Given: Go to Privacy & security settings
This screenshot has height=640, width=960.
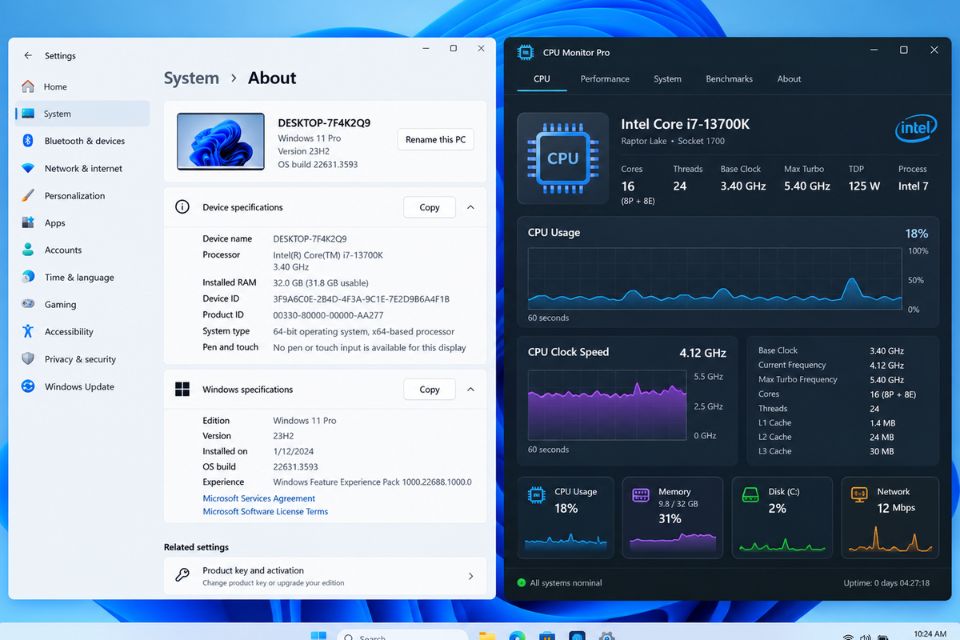Looking at the screenshot, I should click(82, 360).
